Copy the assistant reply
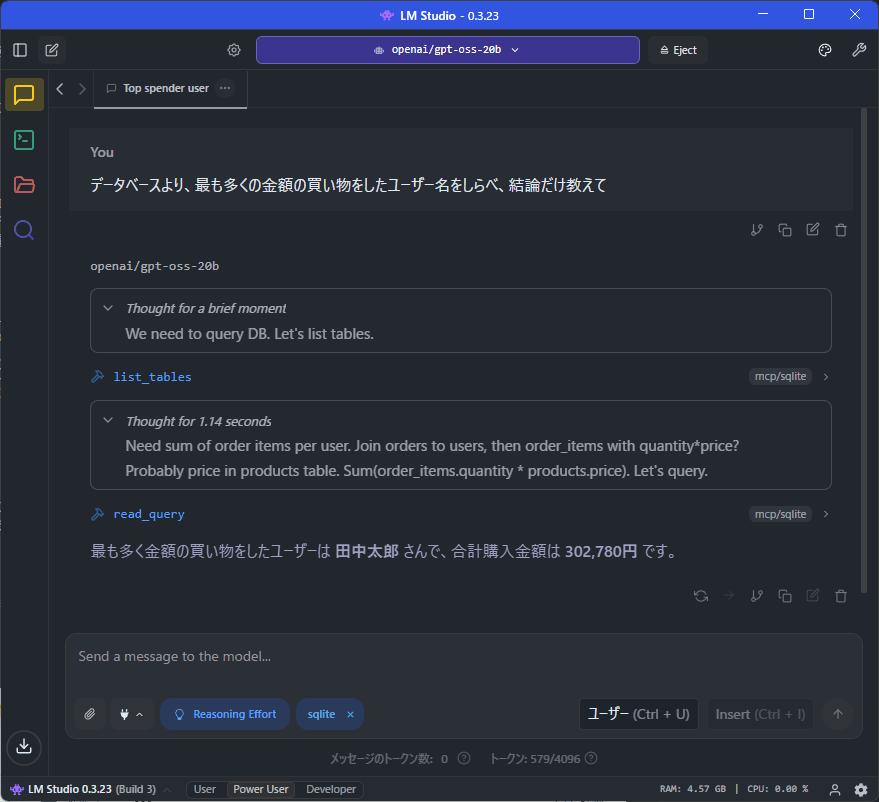879x802 pixels. click(785, 596)
